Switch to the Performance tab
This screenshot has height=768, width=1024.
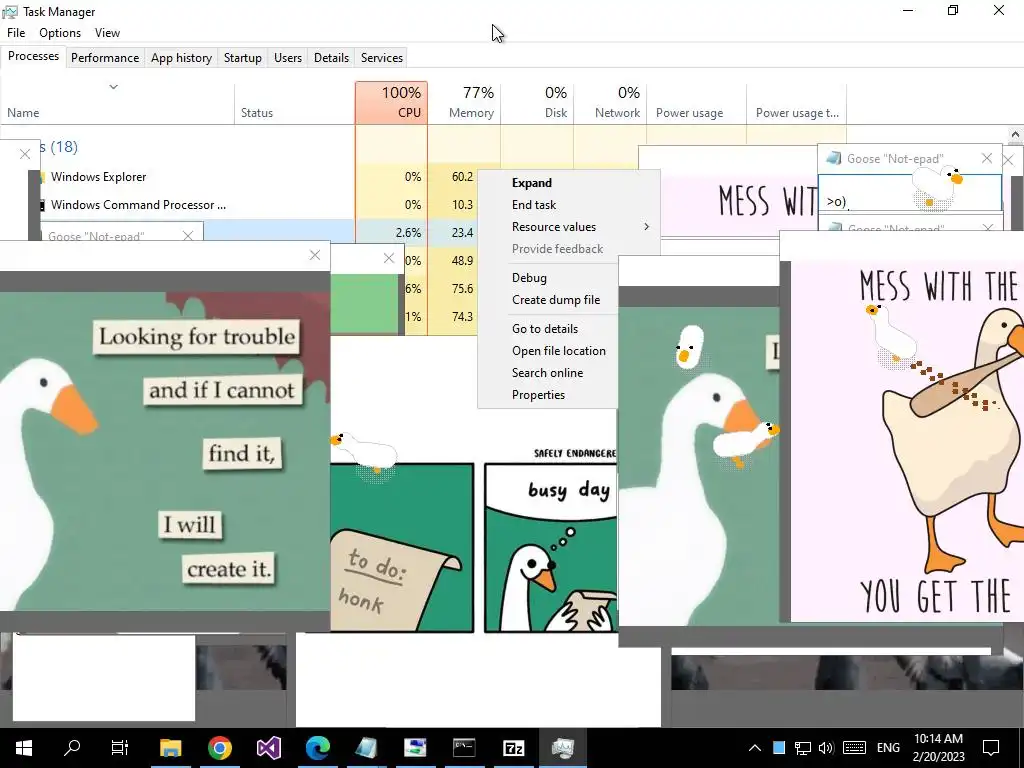[x=105, y=57]
